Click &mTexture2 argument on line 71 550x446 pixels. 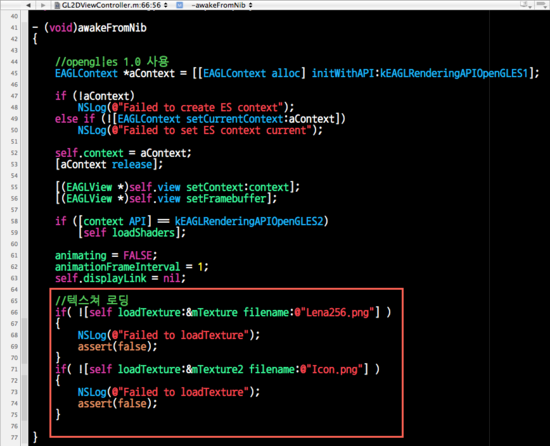pos(215,369)
